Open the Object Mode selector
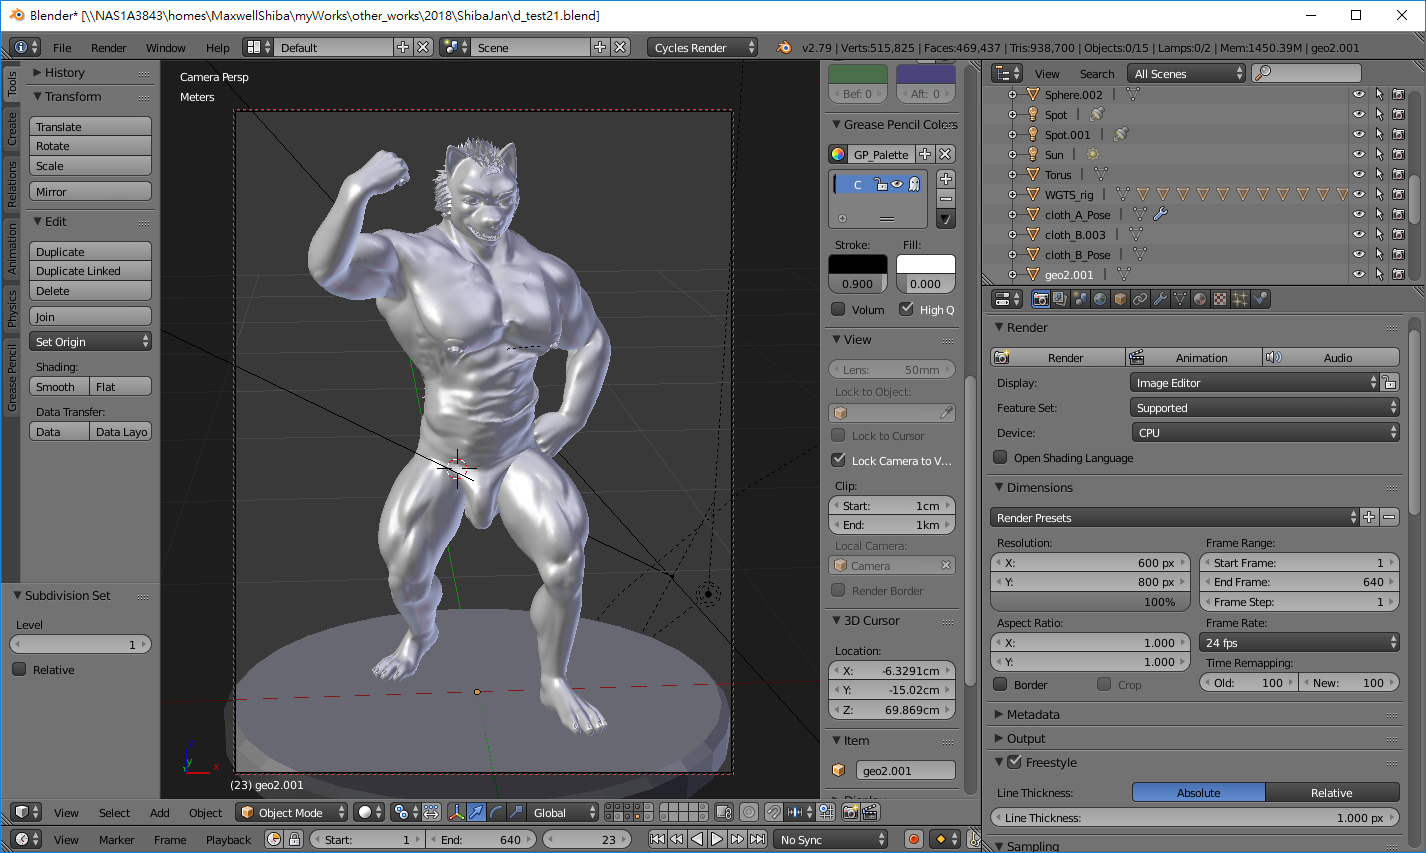Viewport: 1426px width, 853px height. pyautogui.click(x=292, y=812)
